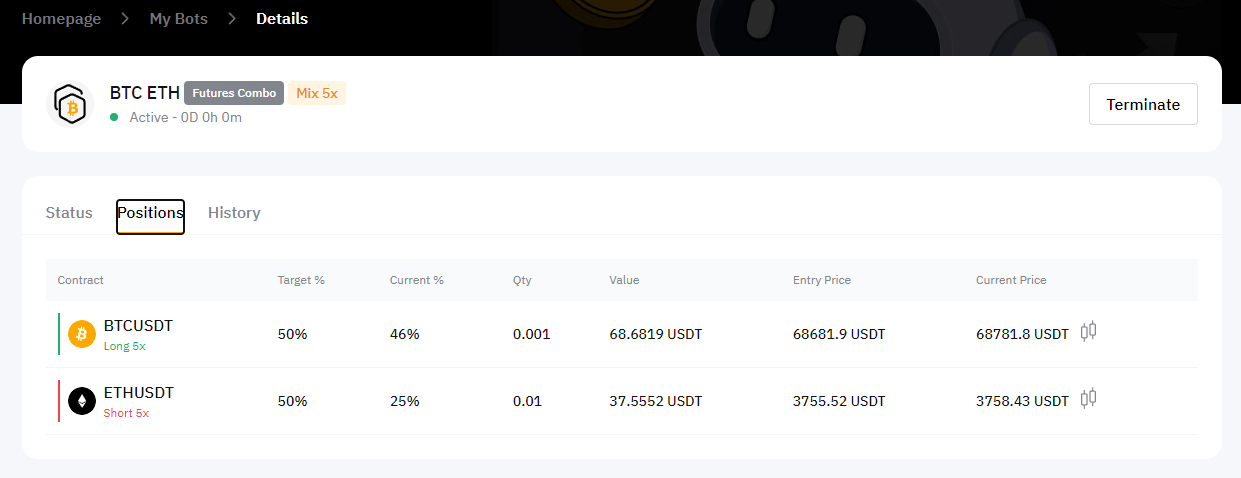Click the Long 5x label
Screen dimensions: 1241x478
125,346
